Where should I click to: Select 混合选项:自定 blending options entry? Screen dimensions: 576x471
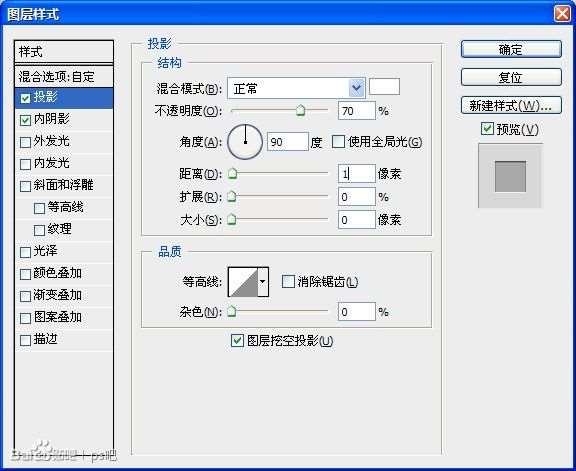64,77
